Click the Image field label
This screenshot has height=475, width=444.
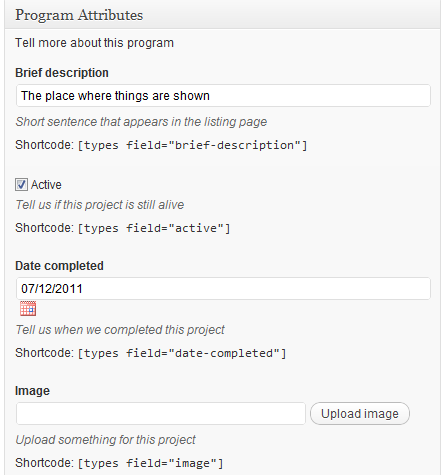pos(32,391)
